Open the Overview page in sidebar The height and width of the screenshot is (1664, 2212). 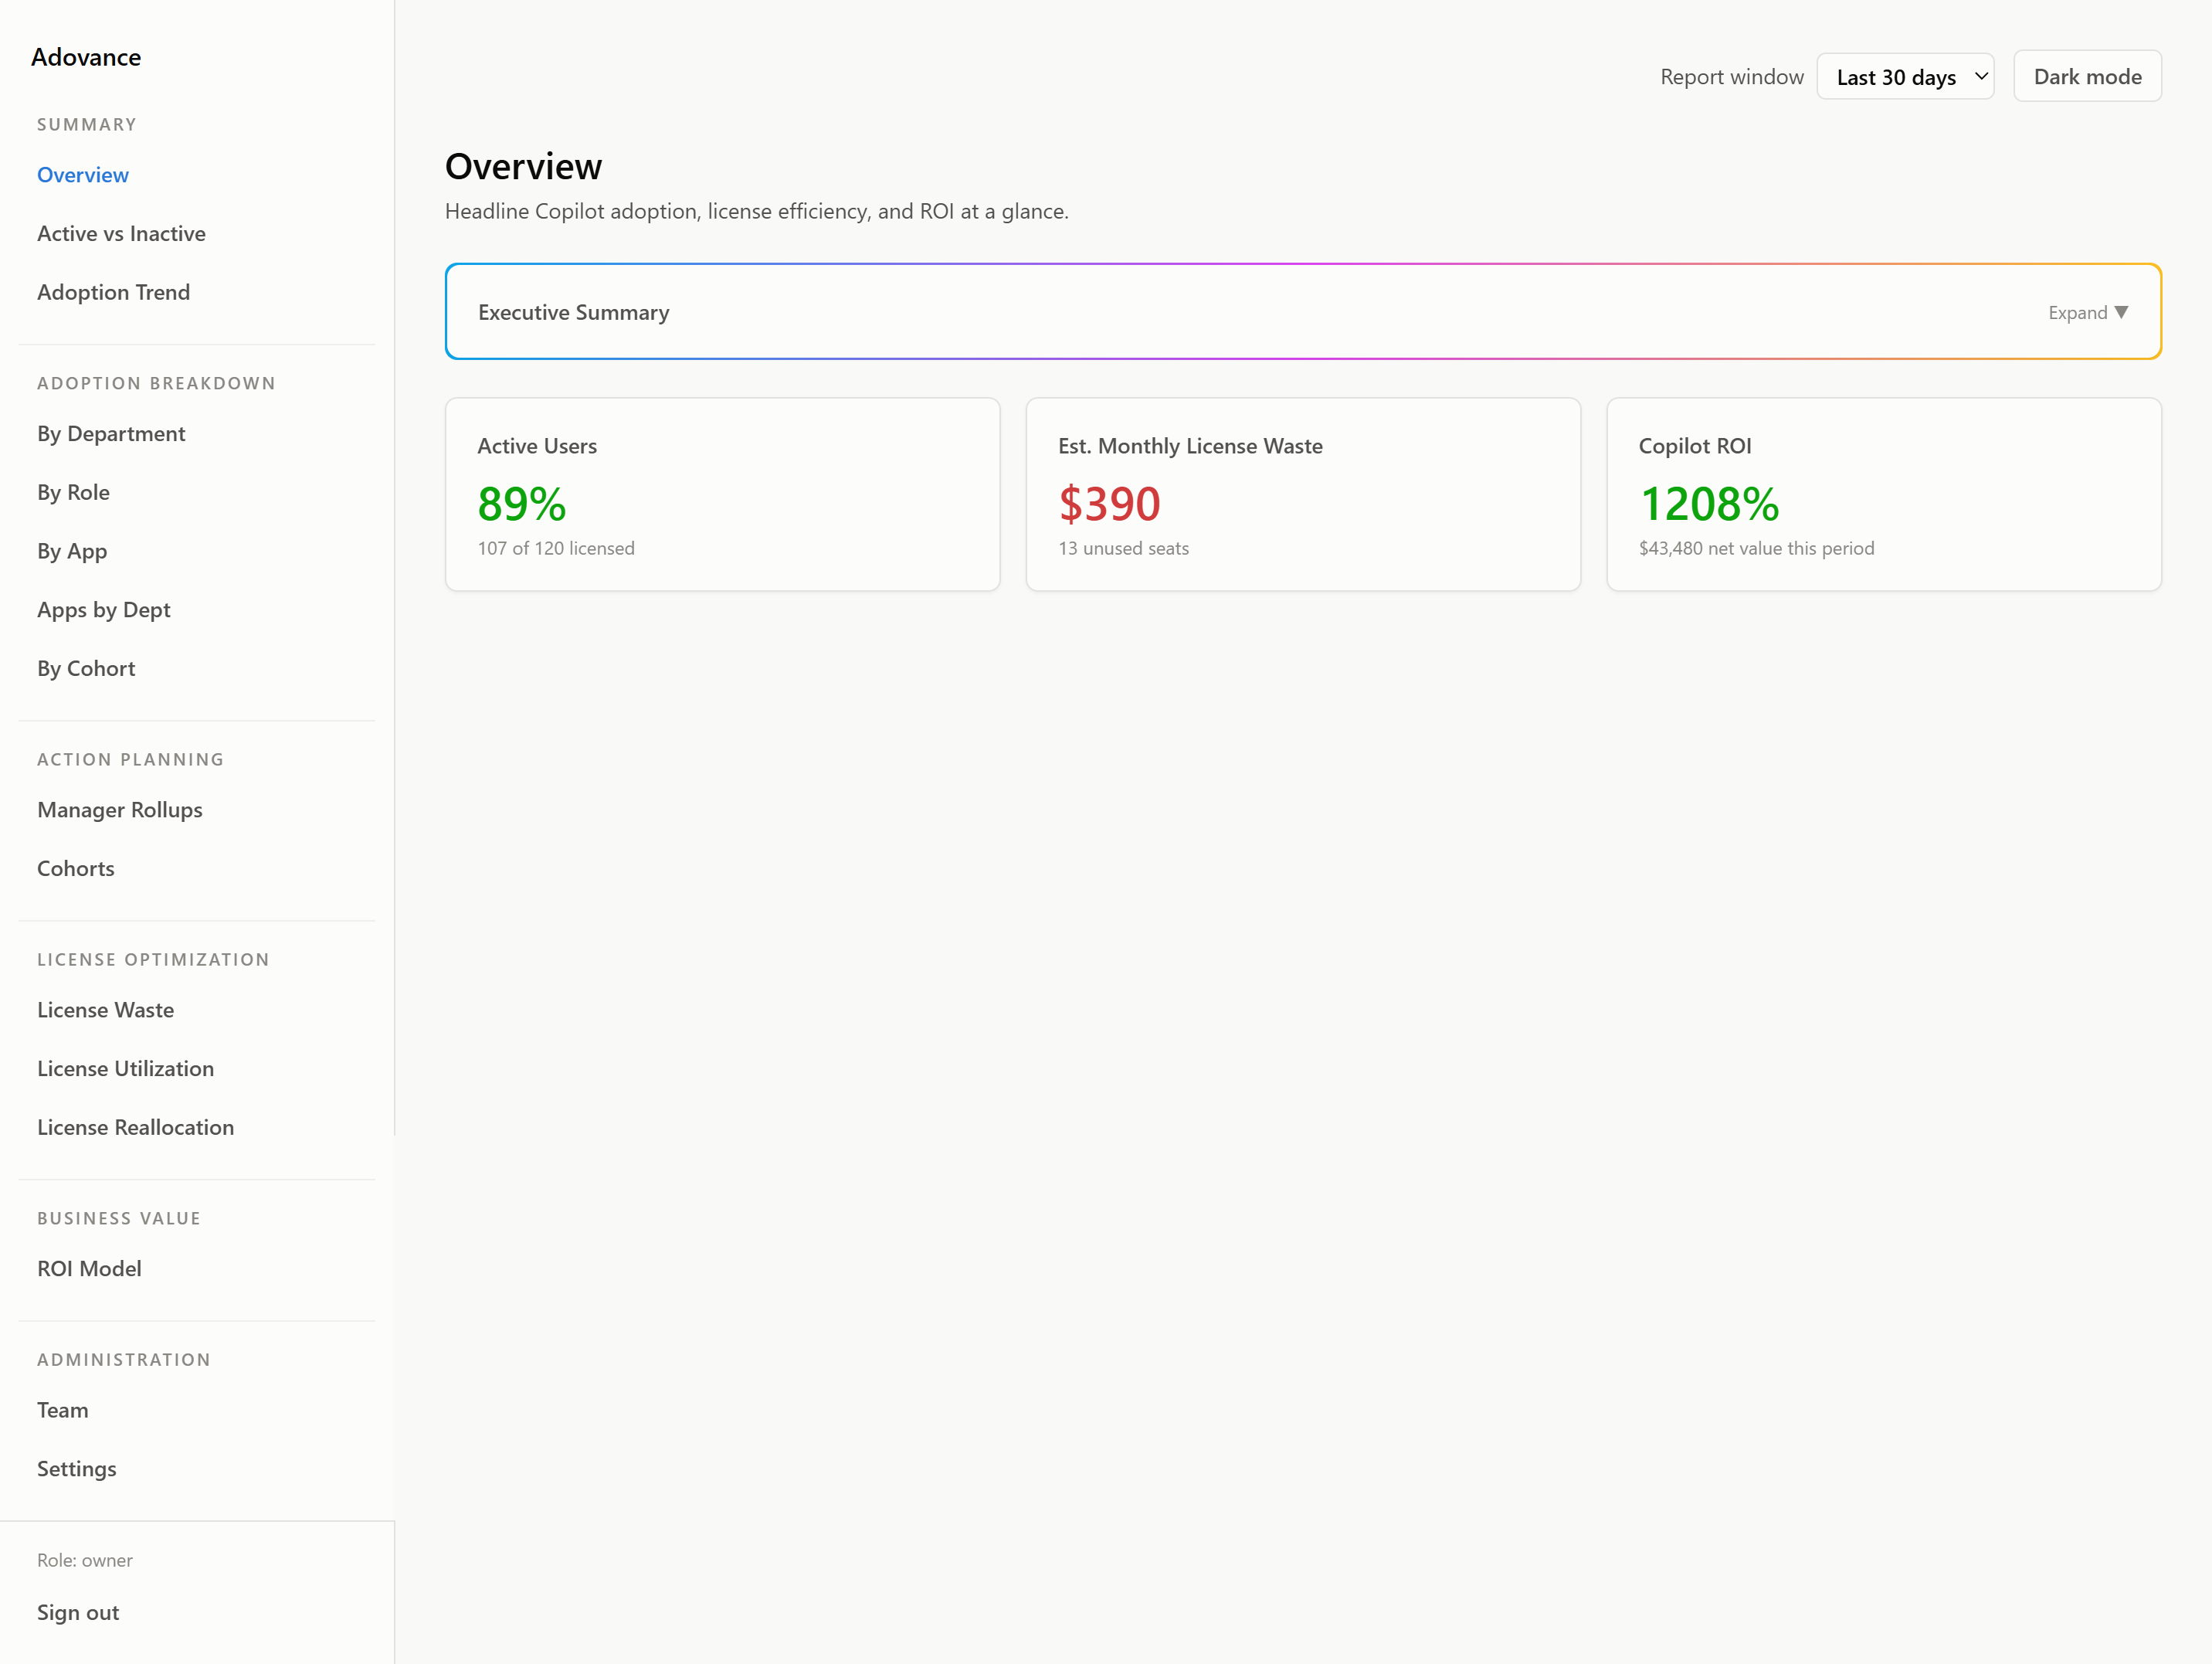[x=83, y=175]
